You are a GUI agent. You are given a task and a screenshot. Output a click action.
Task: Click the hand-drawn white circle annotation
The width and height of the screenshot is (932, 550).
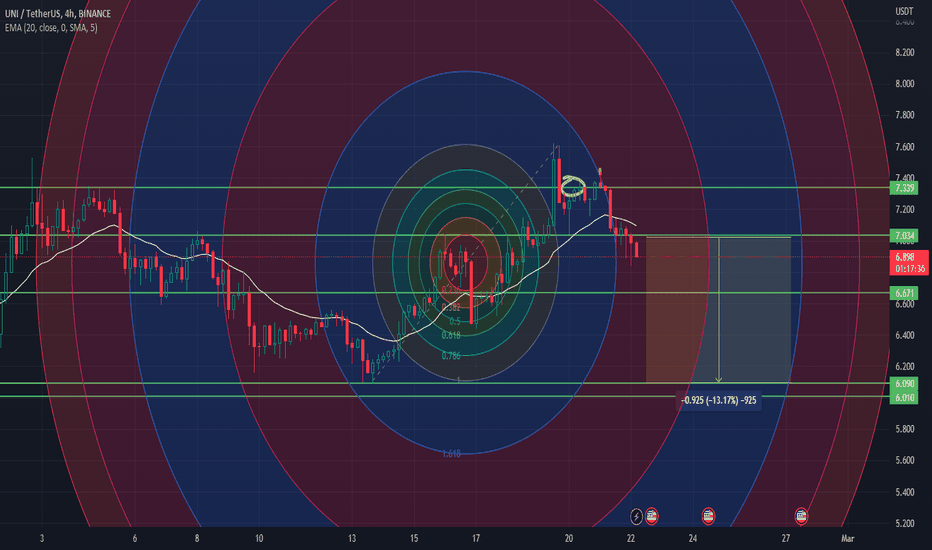(x=574, y=187)
